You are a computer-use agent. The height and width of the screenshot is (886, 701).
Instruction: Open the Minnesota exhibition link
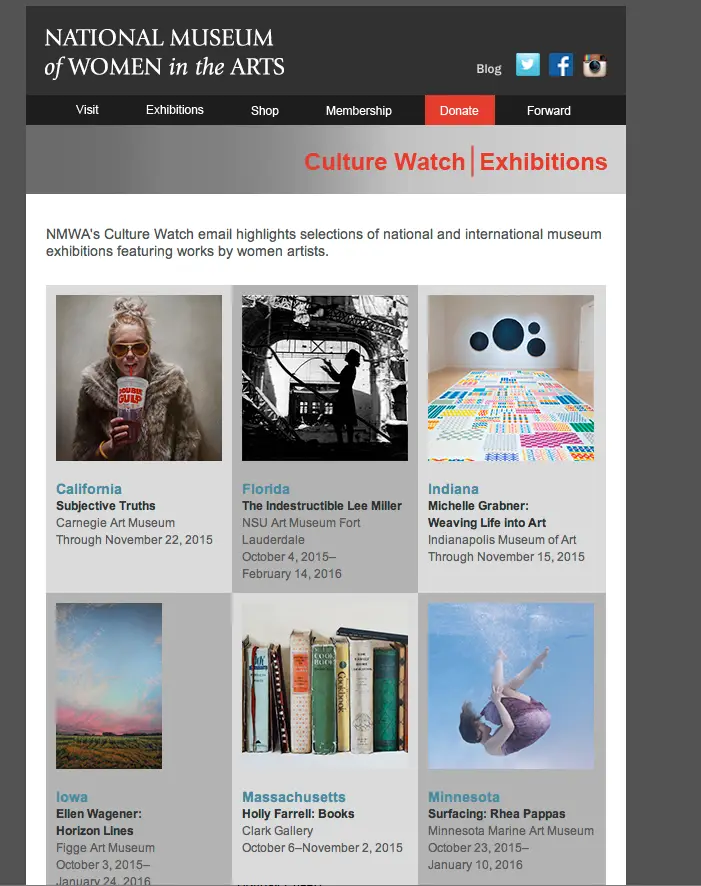point(464,797)
